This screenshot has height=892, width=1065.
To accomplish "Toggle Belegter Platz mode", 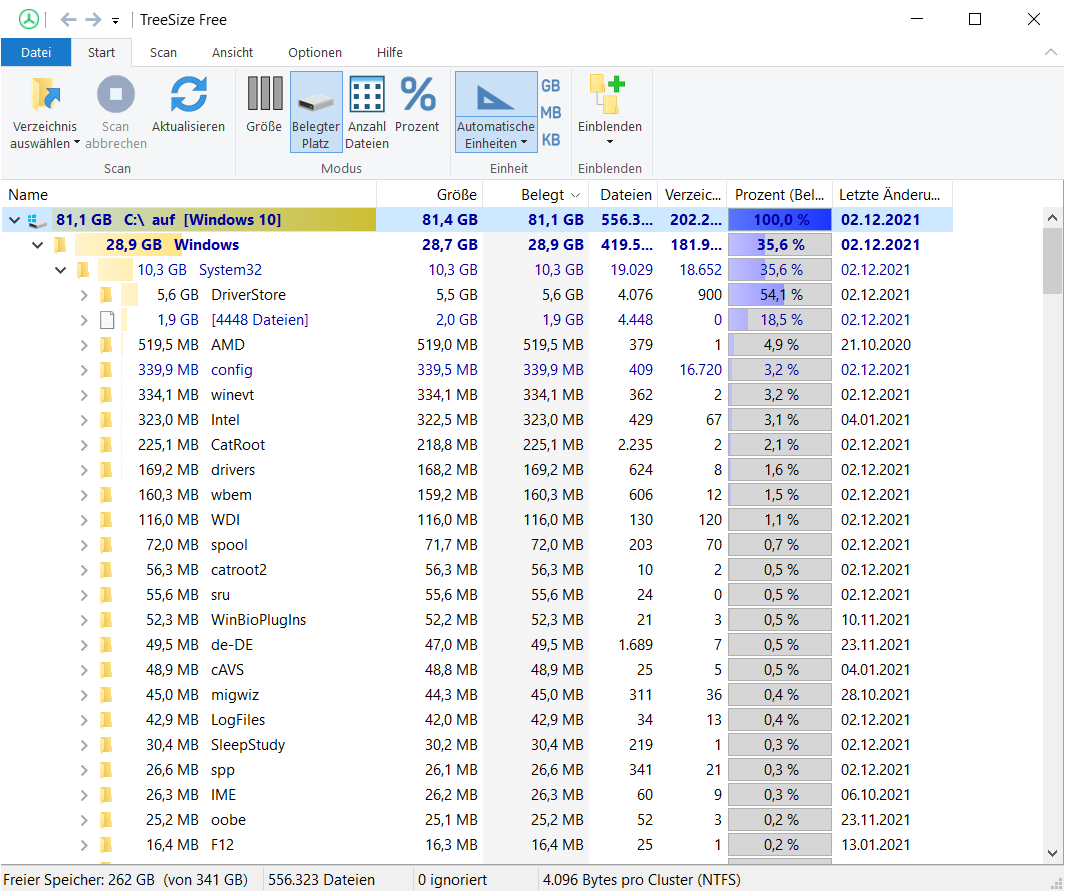I will (316, 112).
